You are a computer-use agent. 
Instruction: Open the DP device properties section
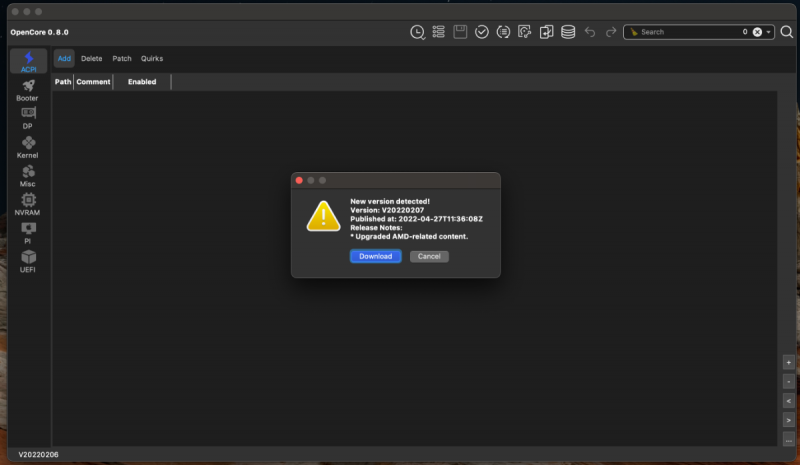pos(28,118)
